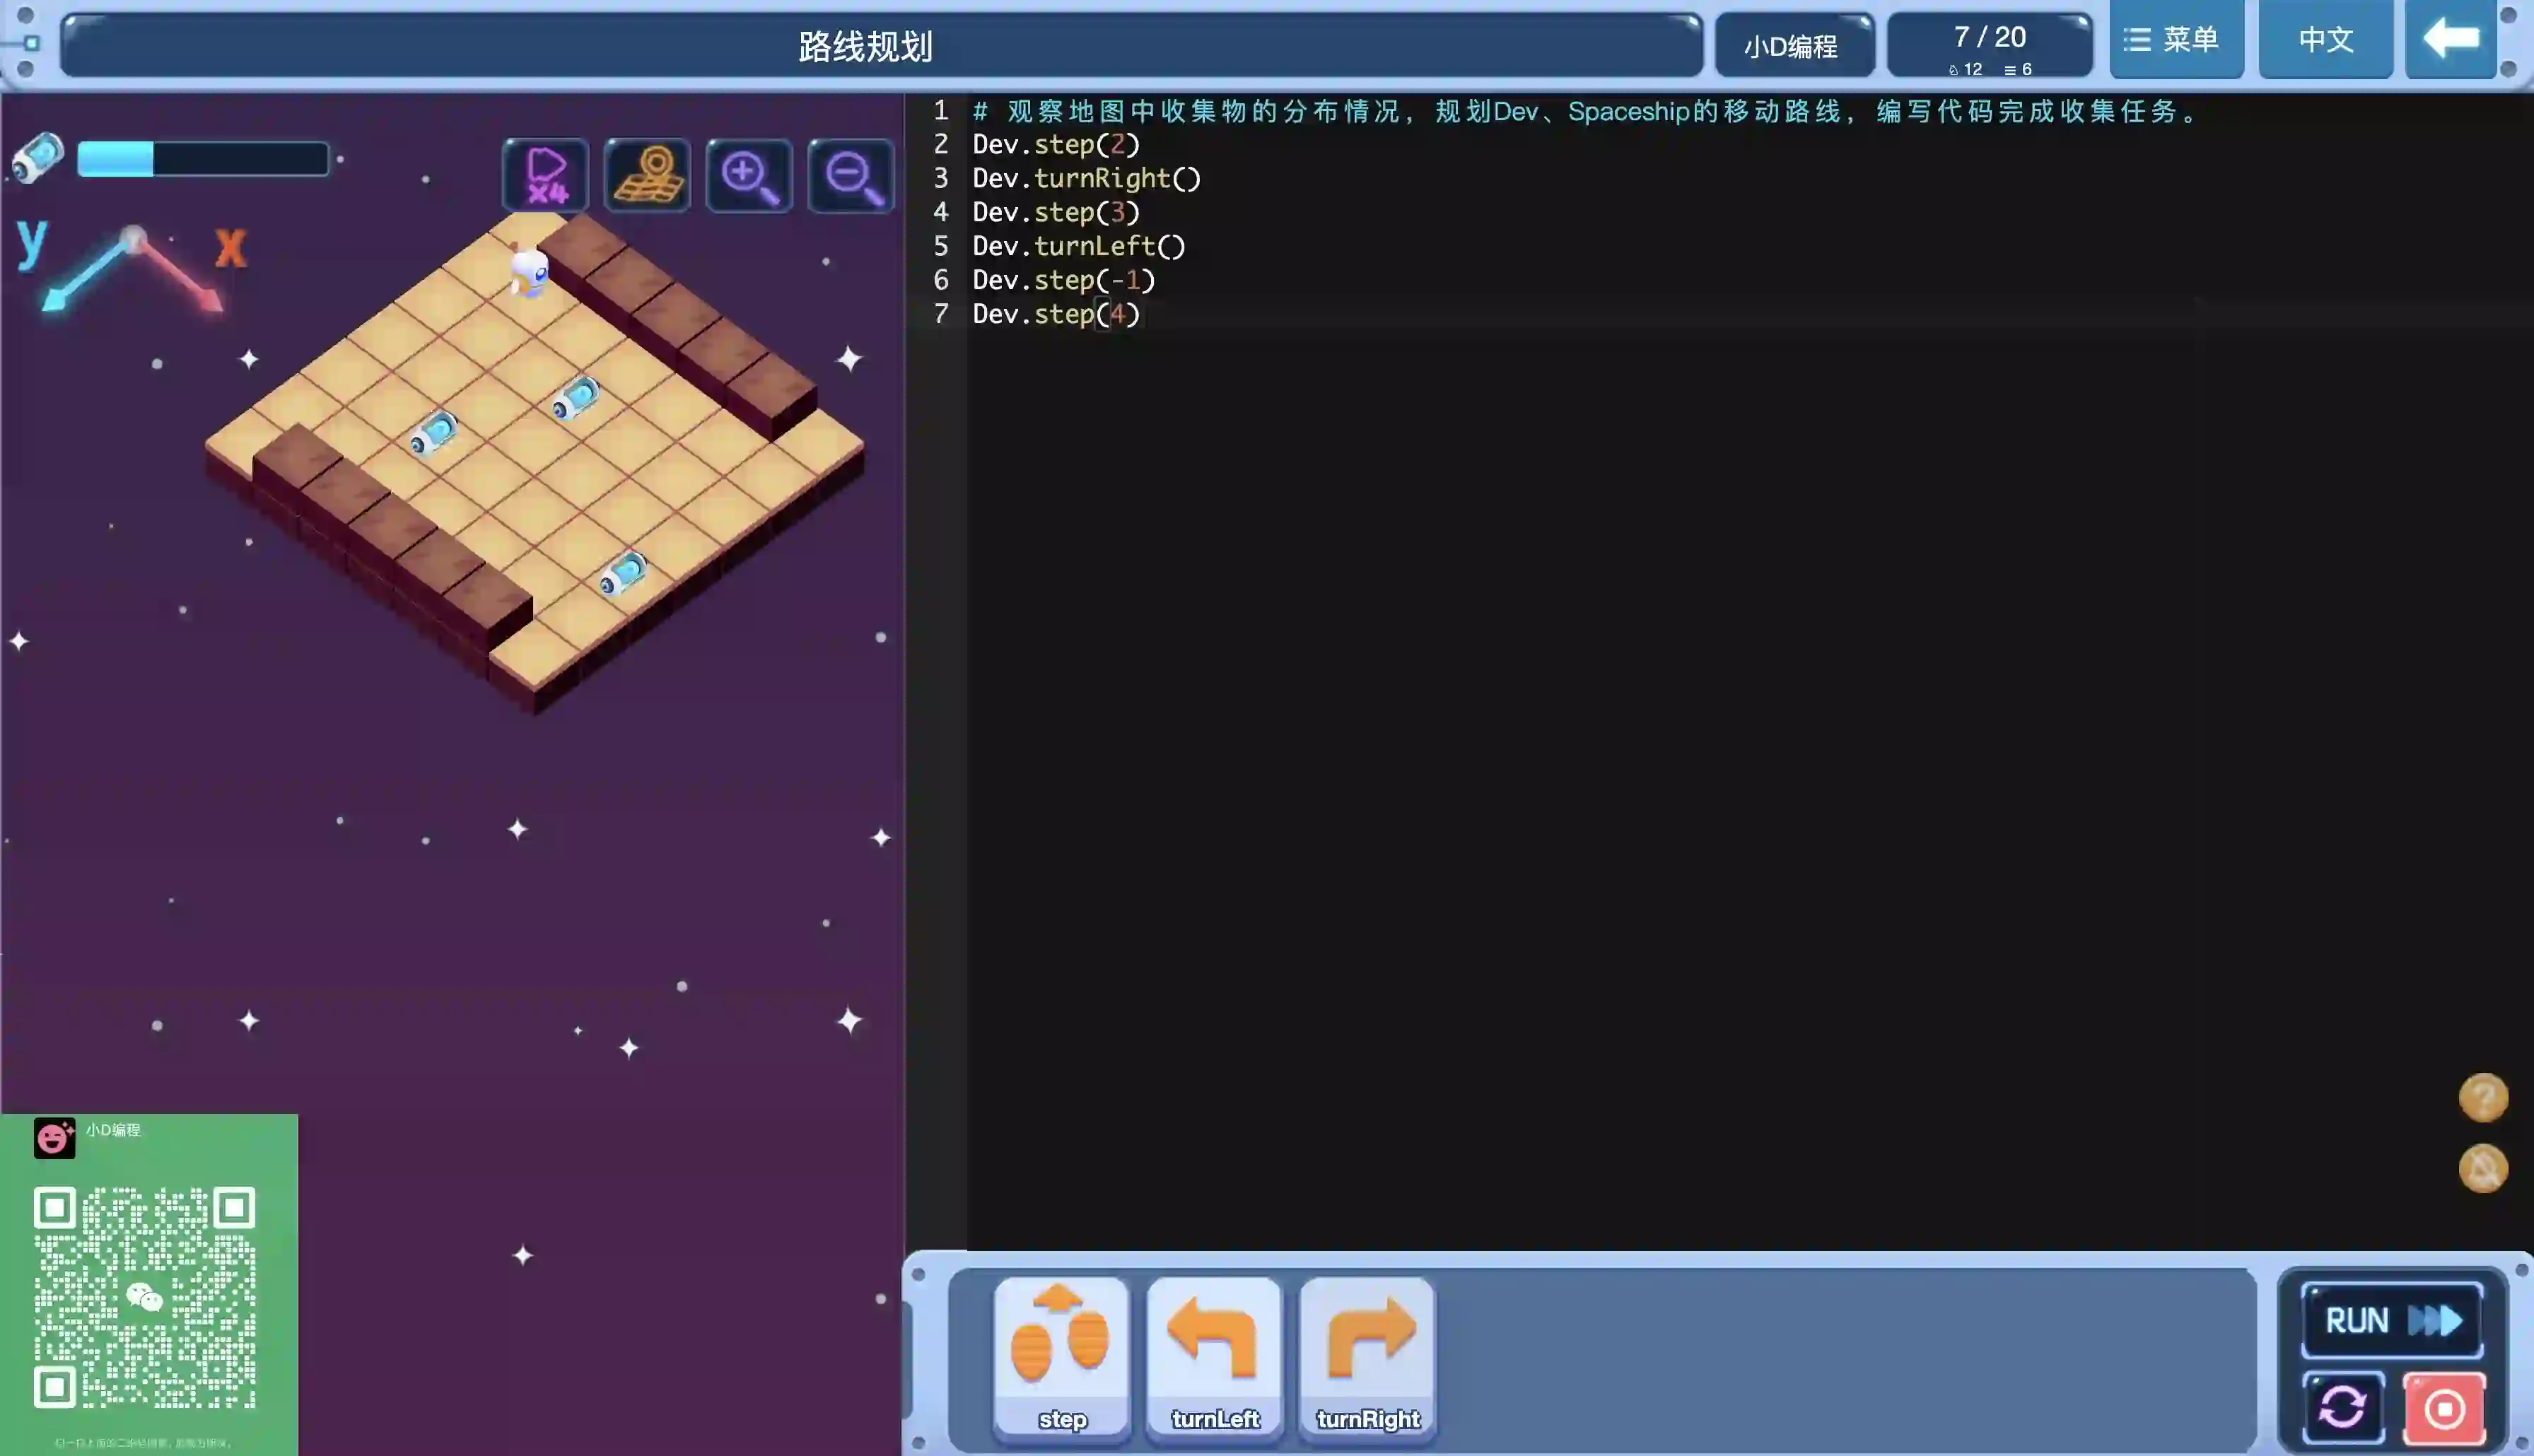Click the reset refresh icon

(x=2342, y=1408)
